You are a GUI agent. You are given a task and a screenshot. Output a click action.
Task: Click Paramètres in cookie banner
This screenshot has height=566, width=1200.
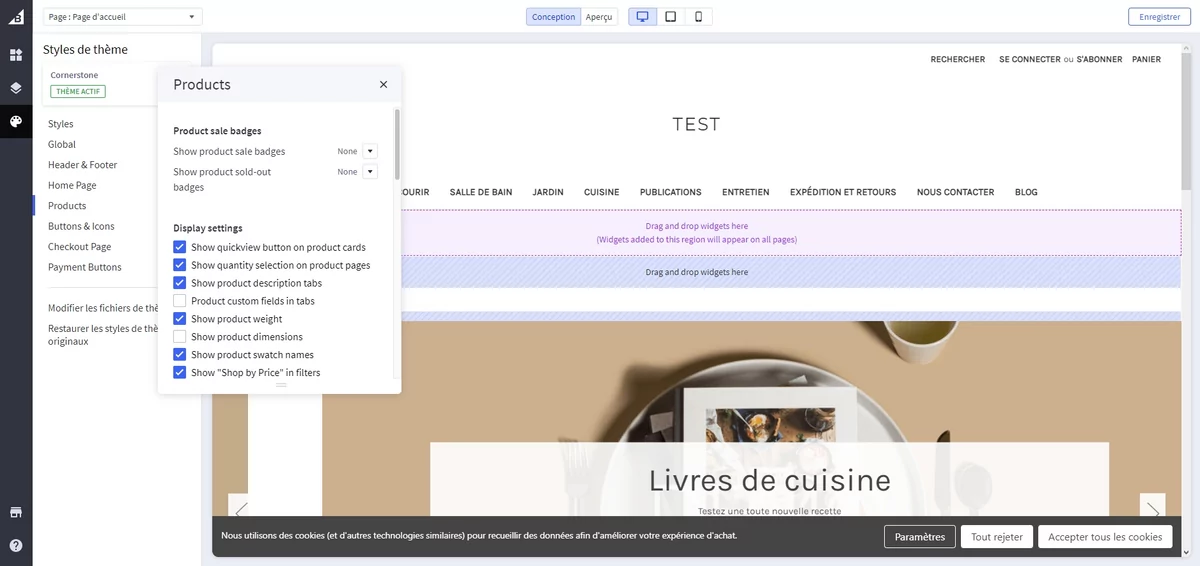(920, 537)
